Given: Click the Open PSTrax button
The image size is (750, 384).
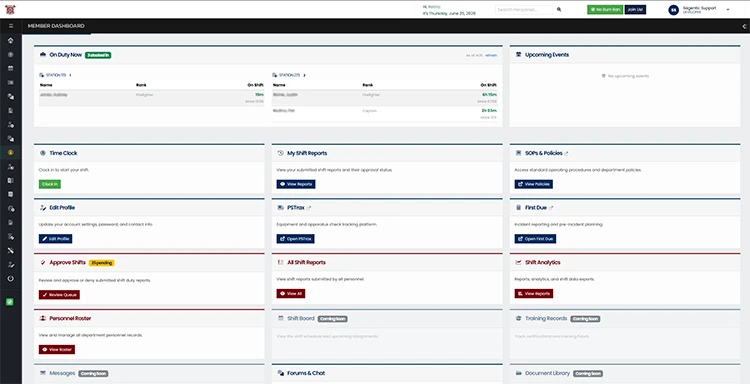Looking at the screenshot, I should (296, 239).
